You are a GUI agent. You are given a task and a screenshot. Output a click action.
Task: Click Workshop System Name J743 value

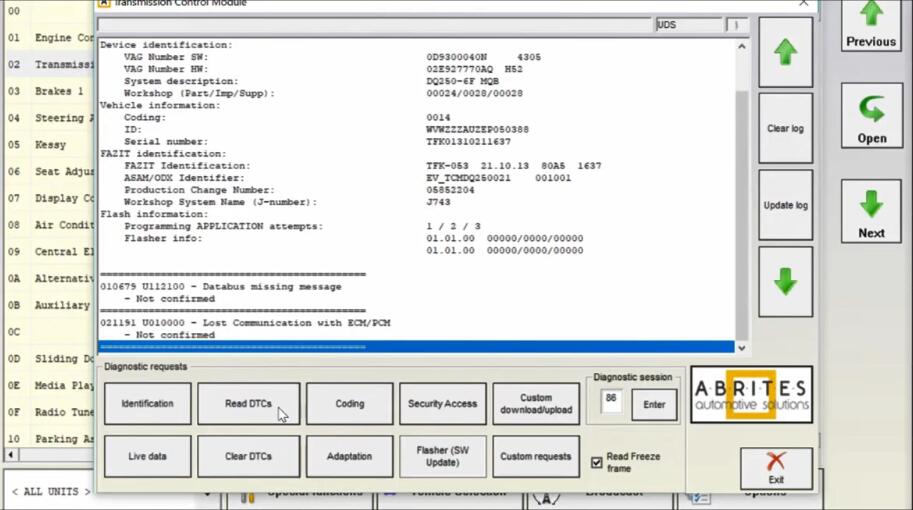(x=438, y=202)
